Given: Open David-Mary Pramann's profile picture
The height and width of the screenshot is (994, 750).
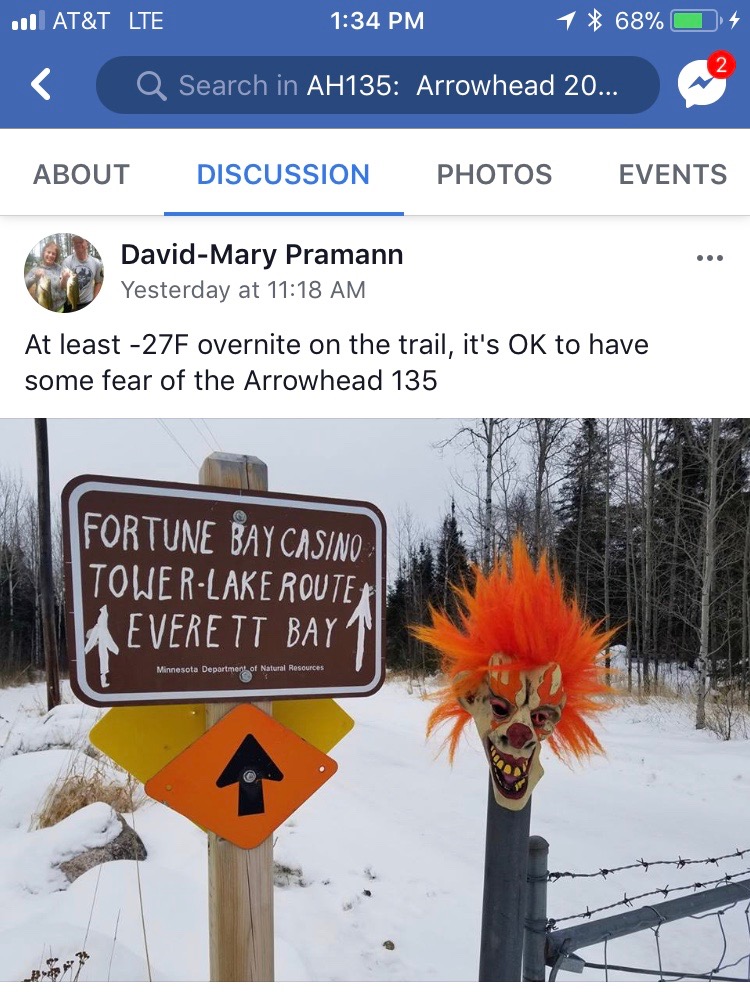Looking at the screenshot, I should click(x=63, y=273).
